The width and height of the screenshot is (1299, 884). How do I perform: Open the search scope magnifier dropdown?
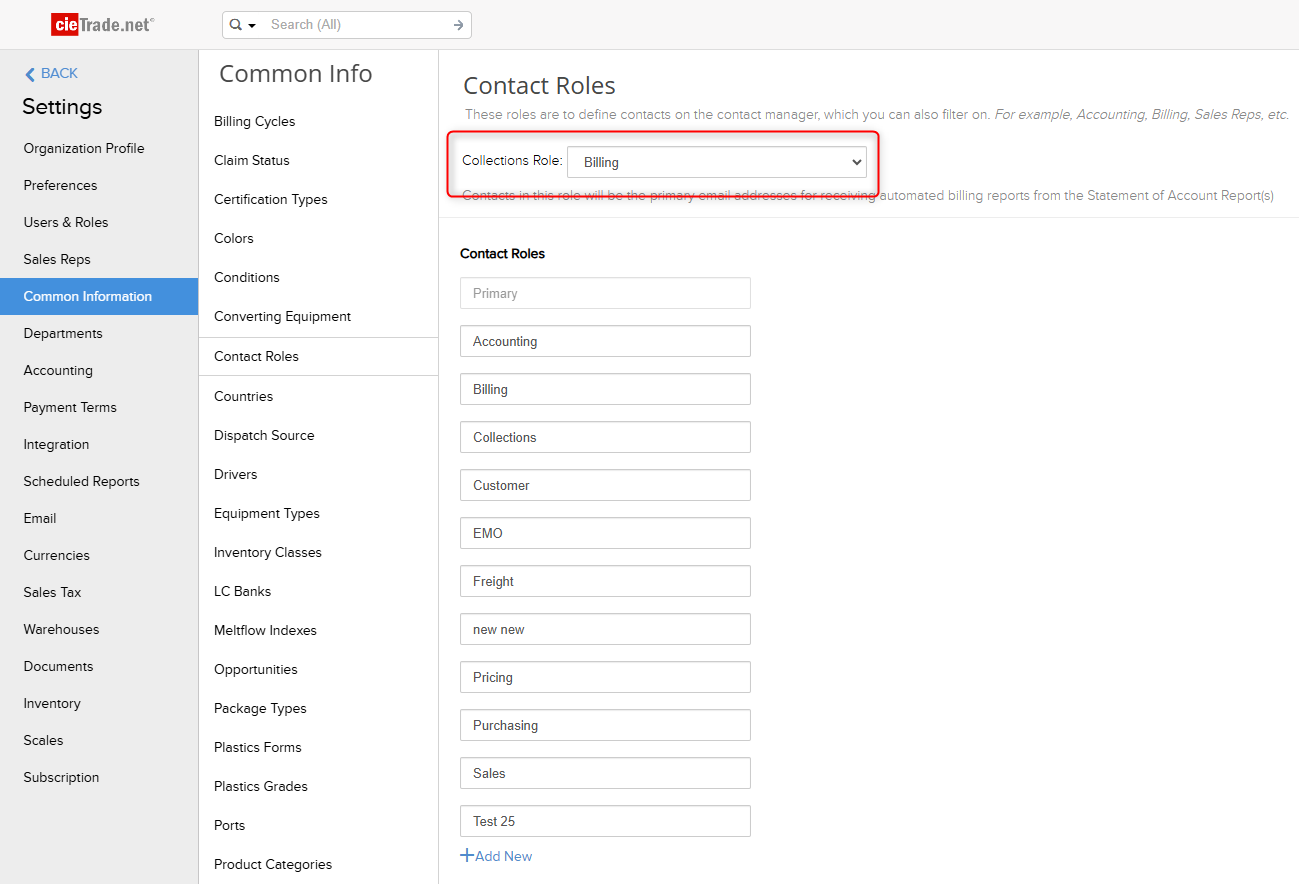coord(243,25)
